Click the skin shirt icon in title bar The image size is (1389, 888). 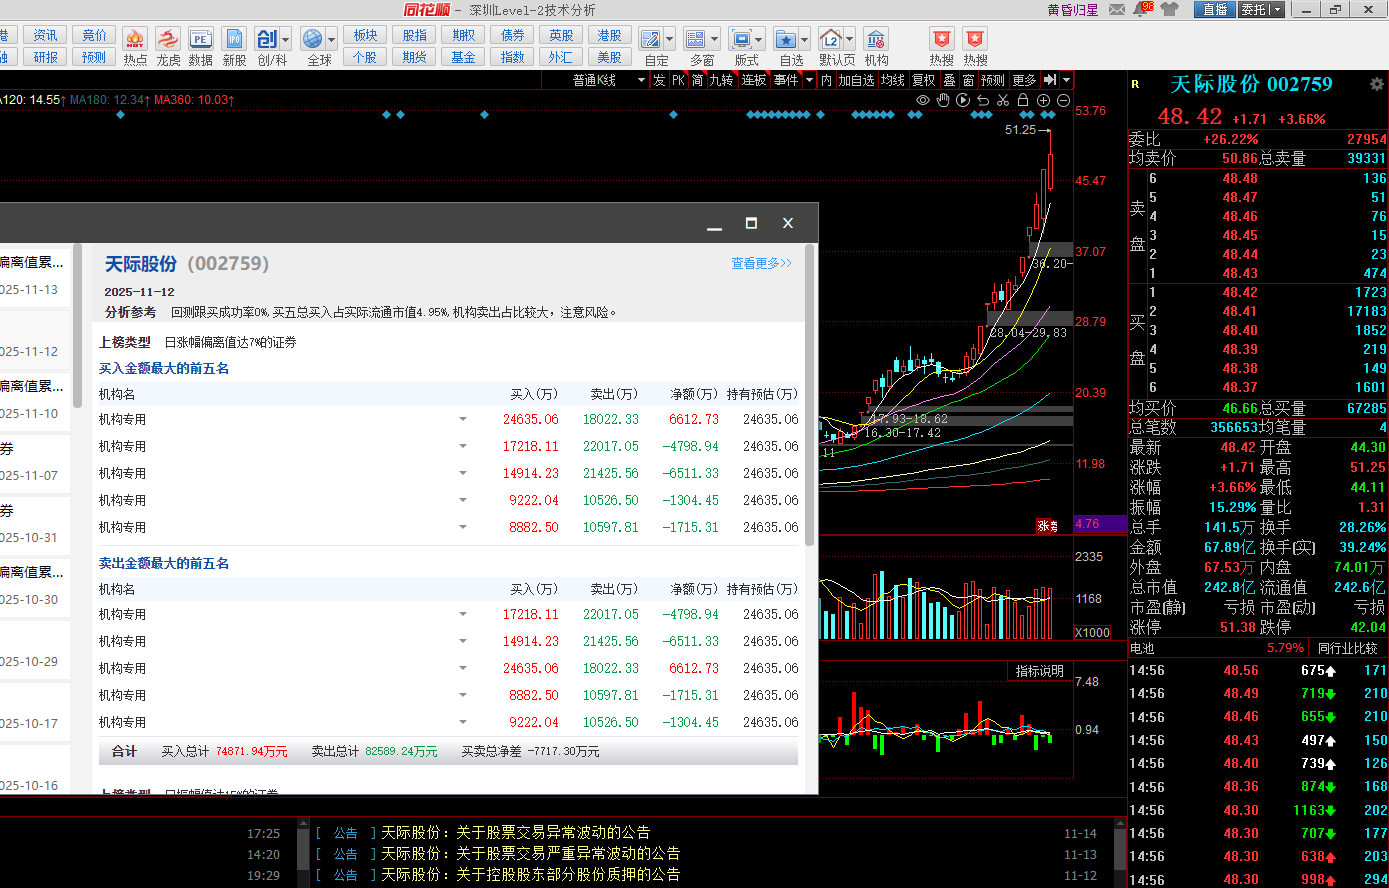tap(1170, 10)
